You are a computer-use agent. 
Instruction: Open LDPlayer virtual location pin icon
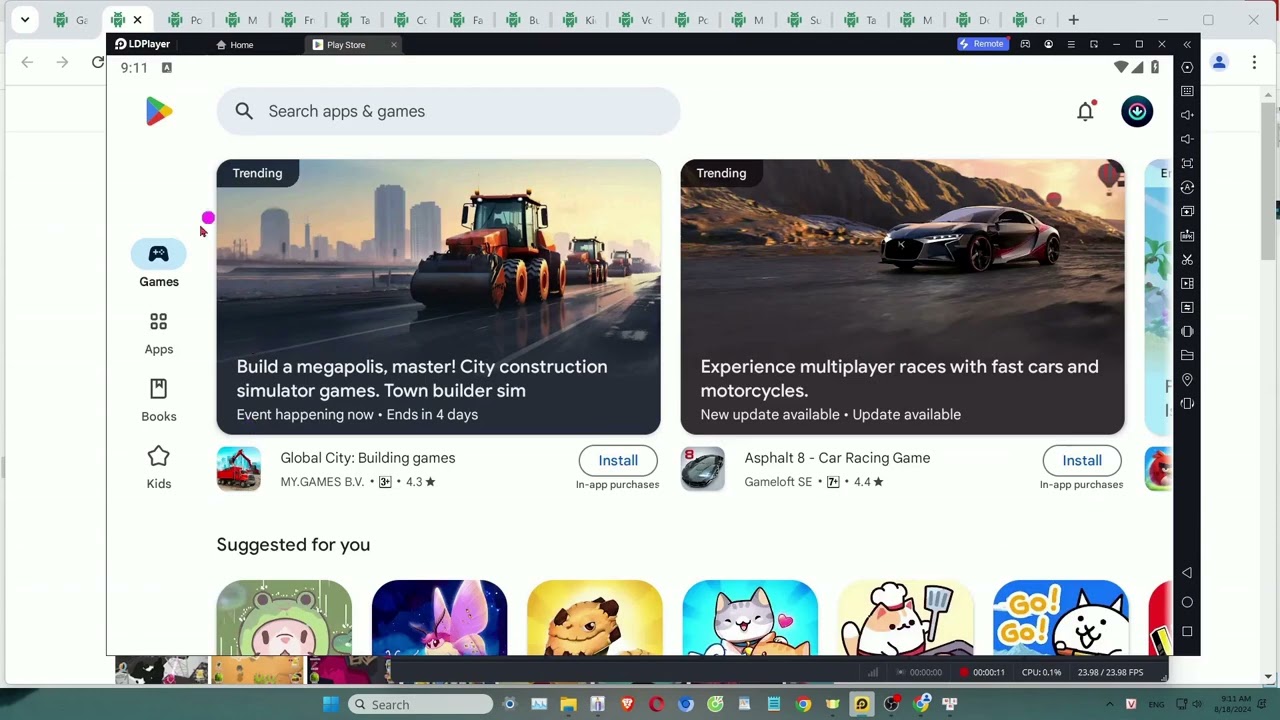click(1187, 379)
